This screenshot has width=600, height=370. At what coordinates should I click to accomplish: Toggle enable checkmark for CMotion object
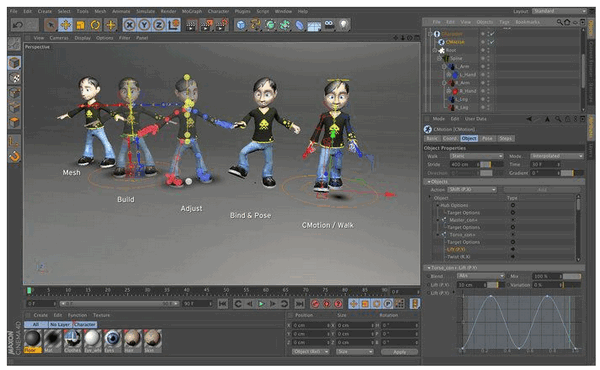tap(492, 42)
